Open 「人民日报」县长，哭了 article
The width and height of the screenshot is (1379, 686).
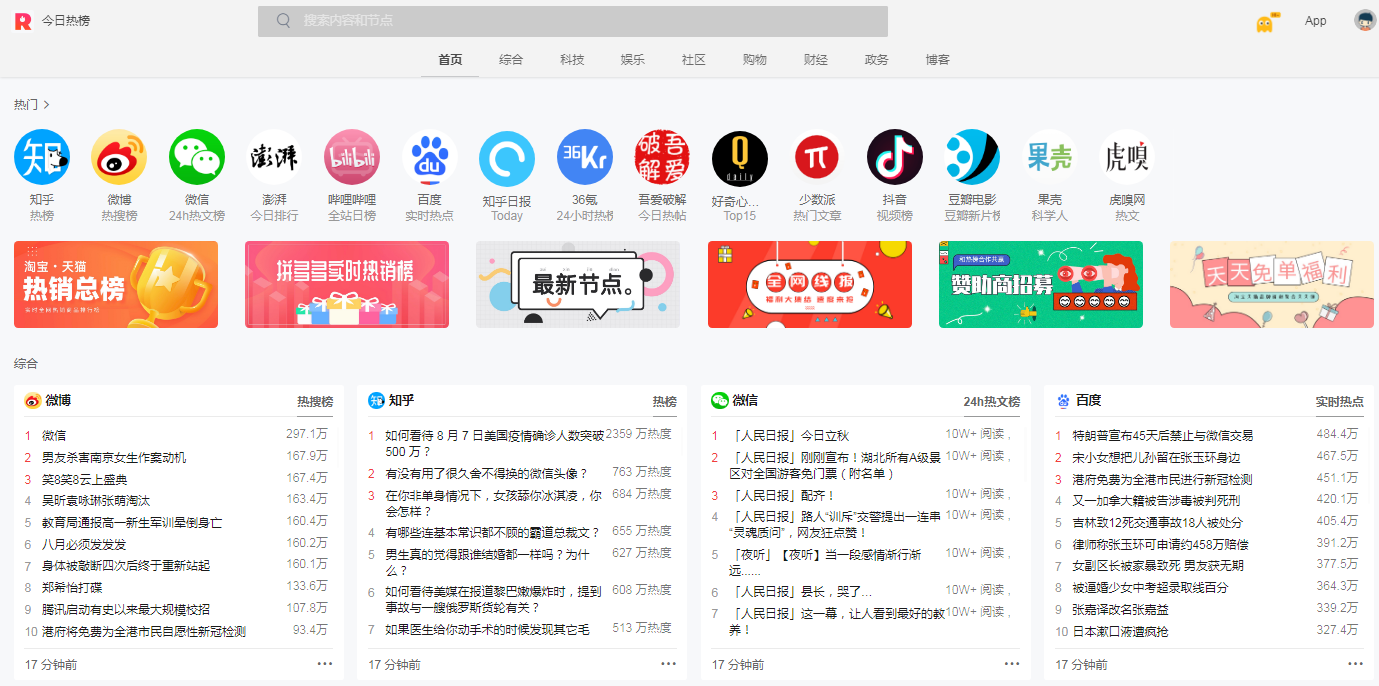pos(801,592)
